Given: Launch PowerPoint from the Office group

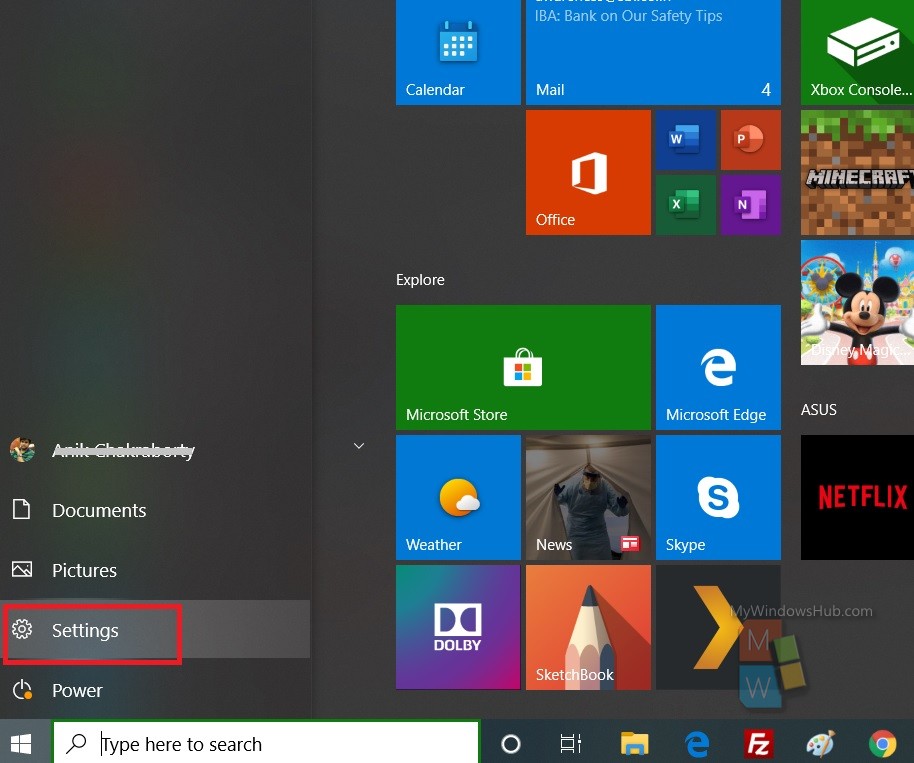Looking at the screenshot, I should click(x=751, y=140).
